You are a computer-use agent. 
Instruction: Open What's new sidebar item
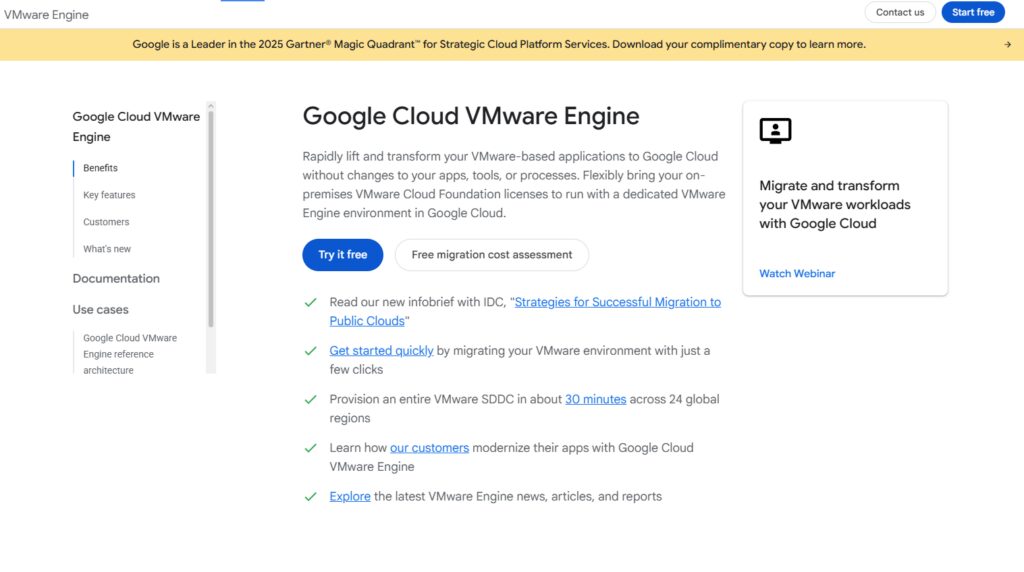point(106,249)
